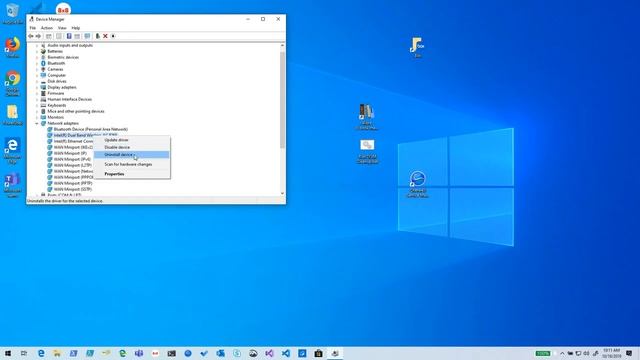
Task: Expand the Batteries category
Action: coord(37,51)
